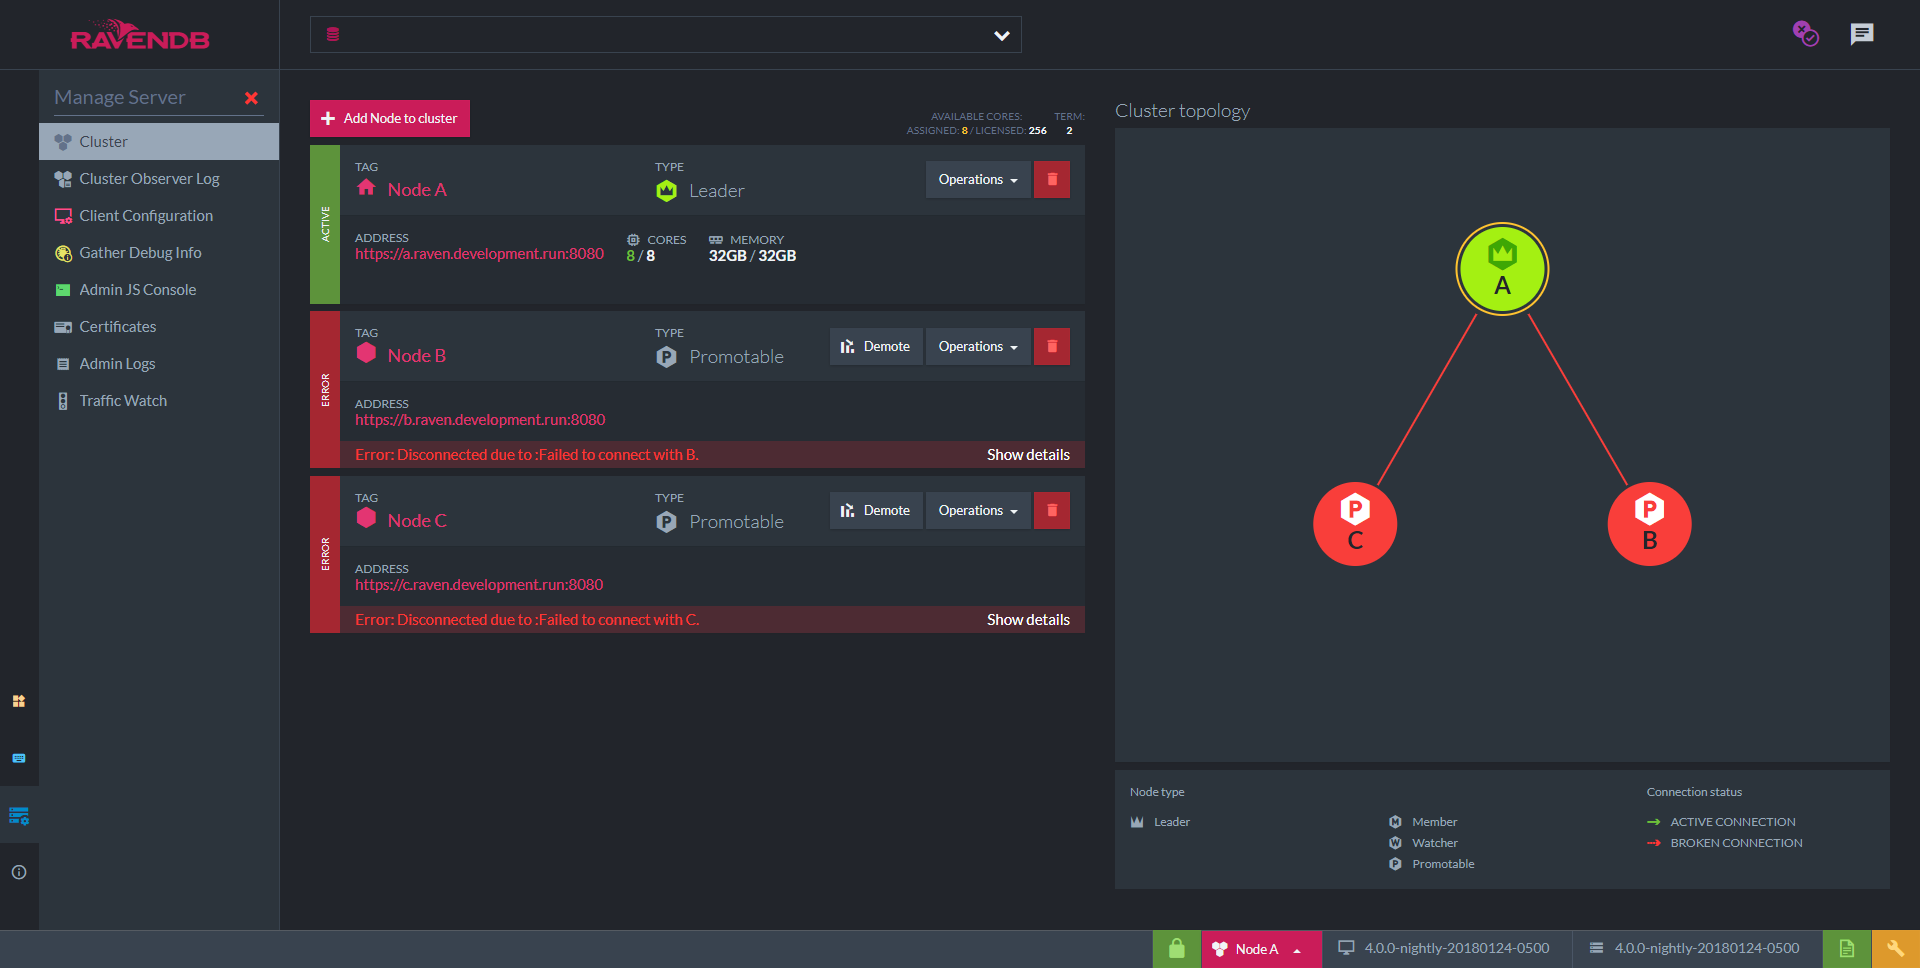Image resolution: width=1920 pixels, height=968 pixels.
Task: Click the green document icon in footer
Action: [1847, 949]
